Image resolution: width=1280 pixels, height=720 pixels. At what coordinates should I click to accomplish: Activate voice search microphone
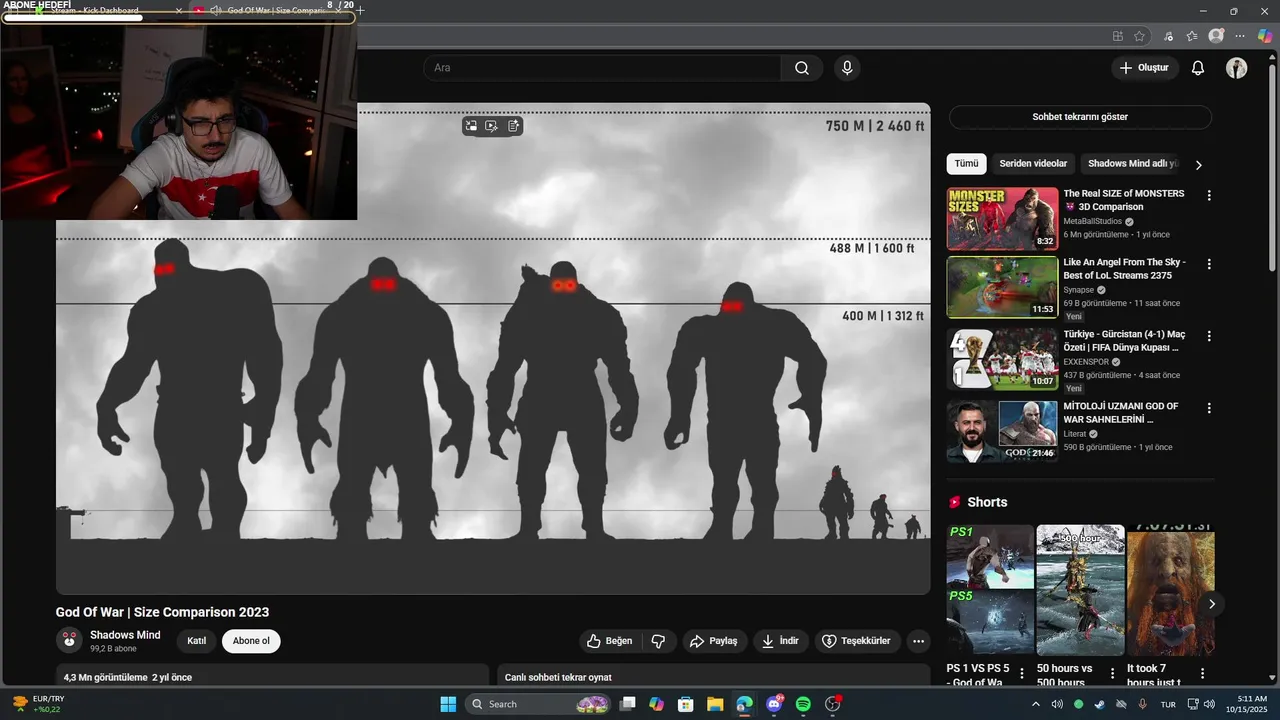[847, 68]
